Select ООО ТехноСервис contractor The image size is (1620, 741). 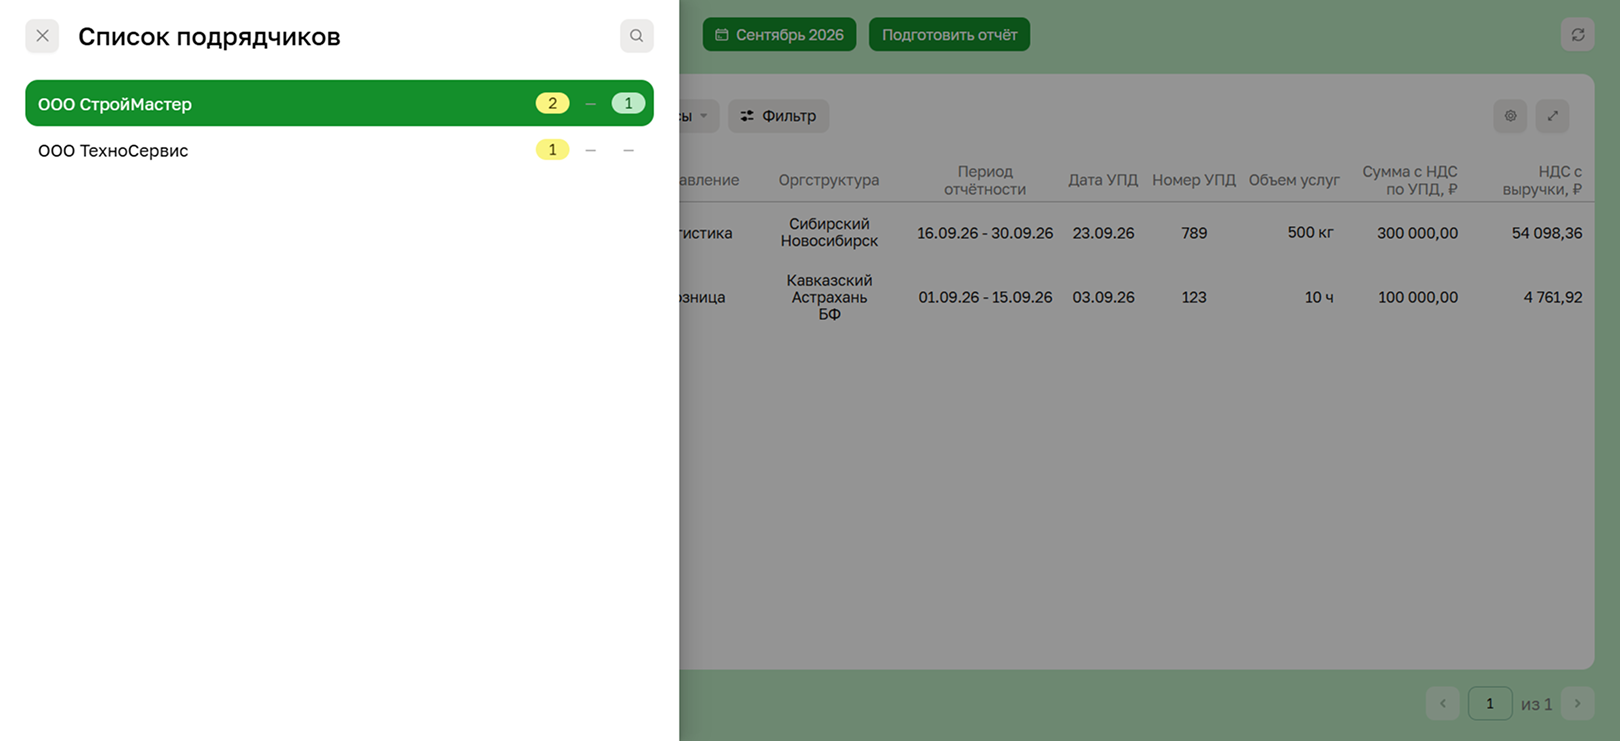tap(339, 150)
